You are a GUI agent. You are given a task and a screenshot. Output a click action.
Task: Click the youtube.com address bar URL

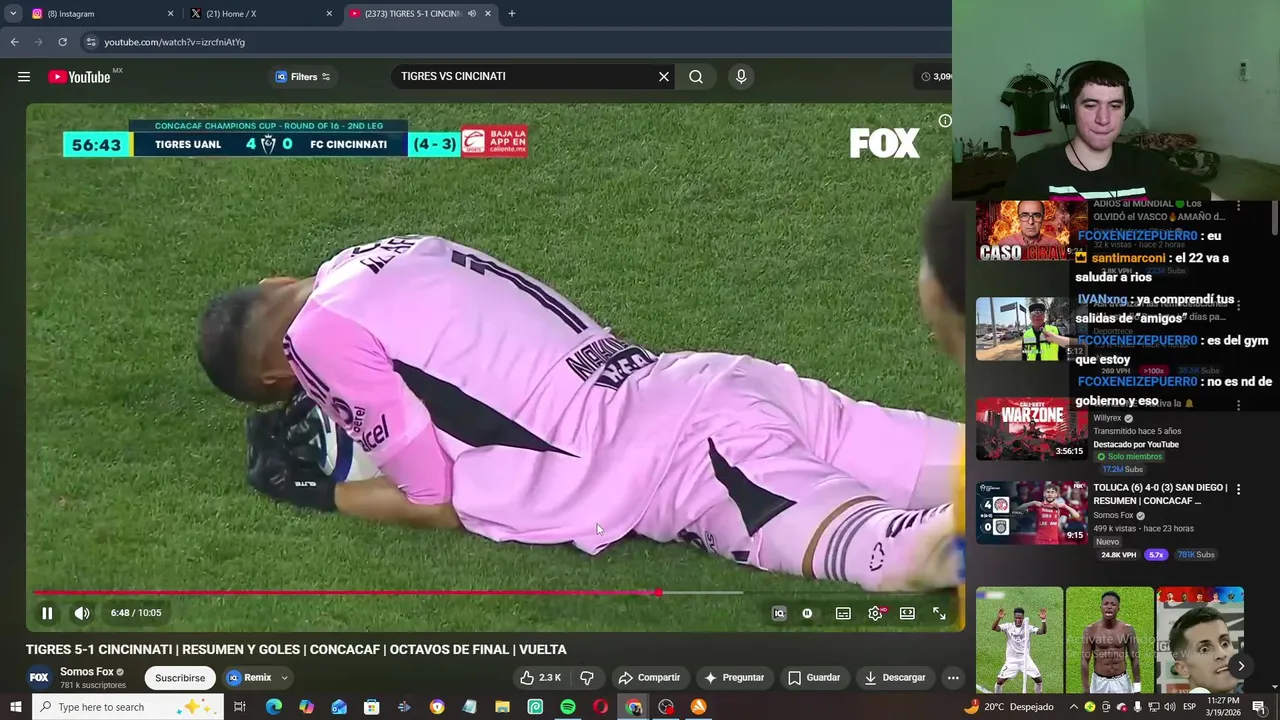(174, 42)
